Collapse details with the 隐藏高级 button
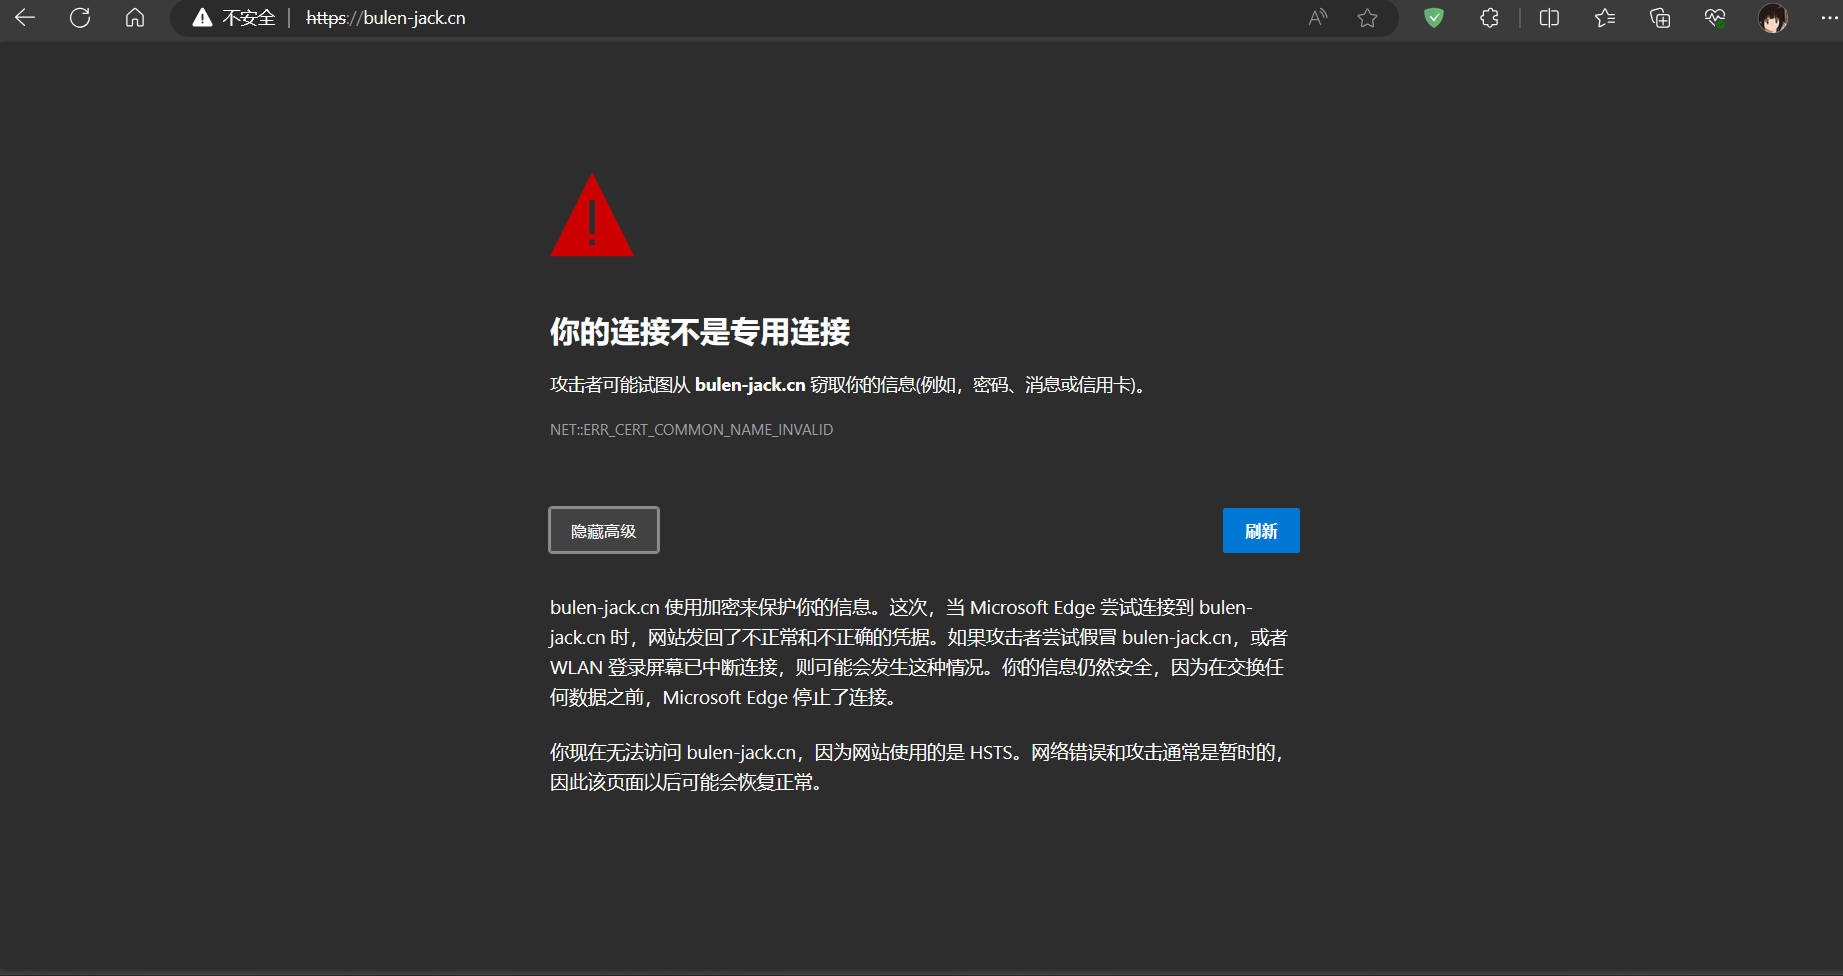Viewport: 1843px width, 976px height. pyautogui.click(x=603, y=530)
